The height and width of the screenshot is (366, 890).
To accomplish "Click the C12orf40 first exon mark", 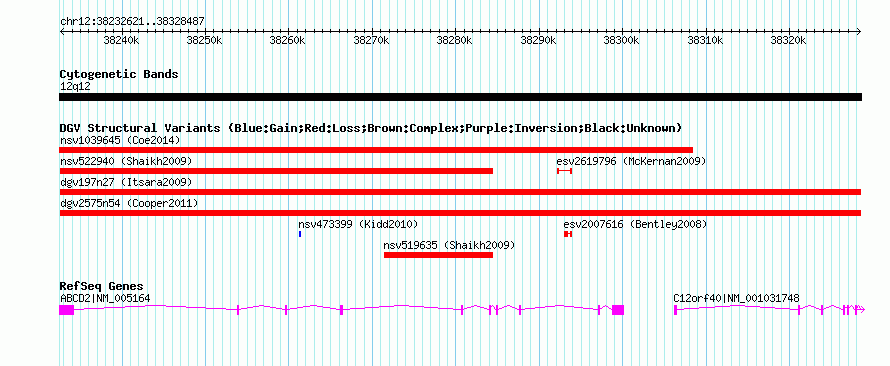I will pos(675,309).
